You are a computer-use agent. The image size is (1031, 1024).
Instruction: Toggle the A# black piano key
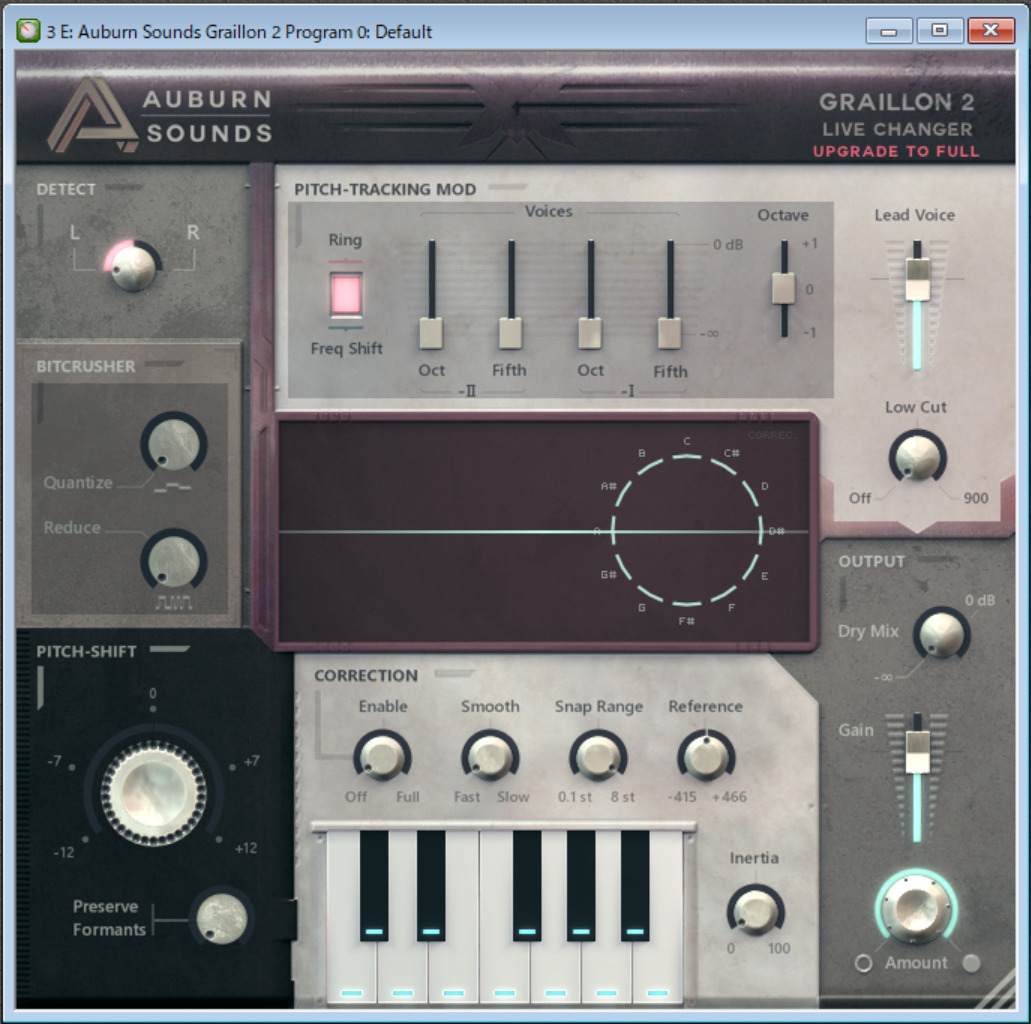635,885
